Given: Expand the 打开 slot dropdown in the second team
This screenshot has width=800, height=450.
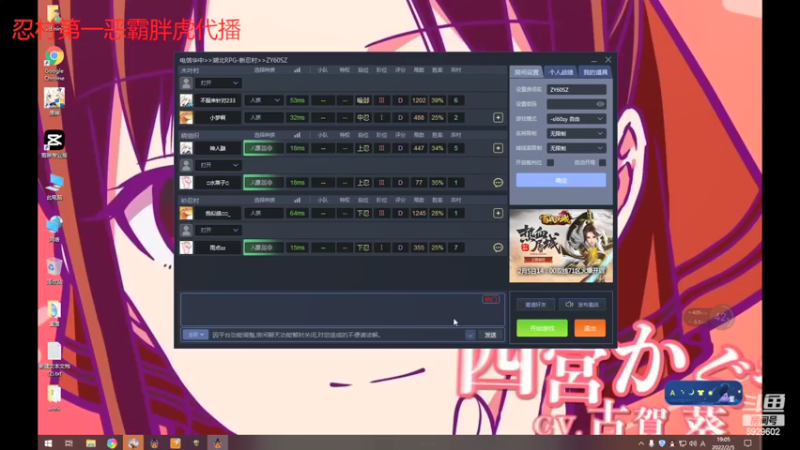Looking at the screenshot, I should 218,165.
